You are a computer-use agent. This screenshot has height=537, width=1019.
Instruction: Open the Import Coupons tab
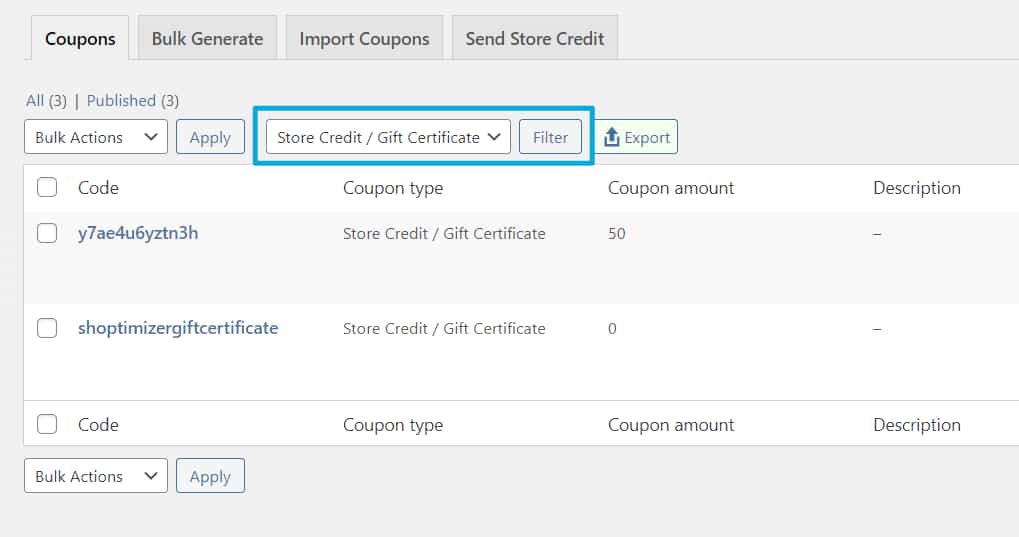(x=364, y=38)
